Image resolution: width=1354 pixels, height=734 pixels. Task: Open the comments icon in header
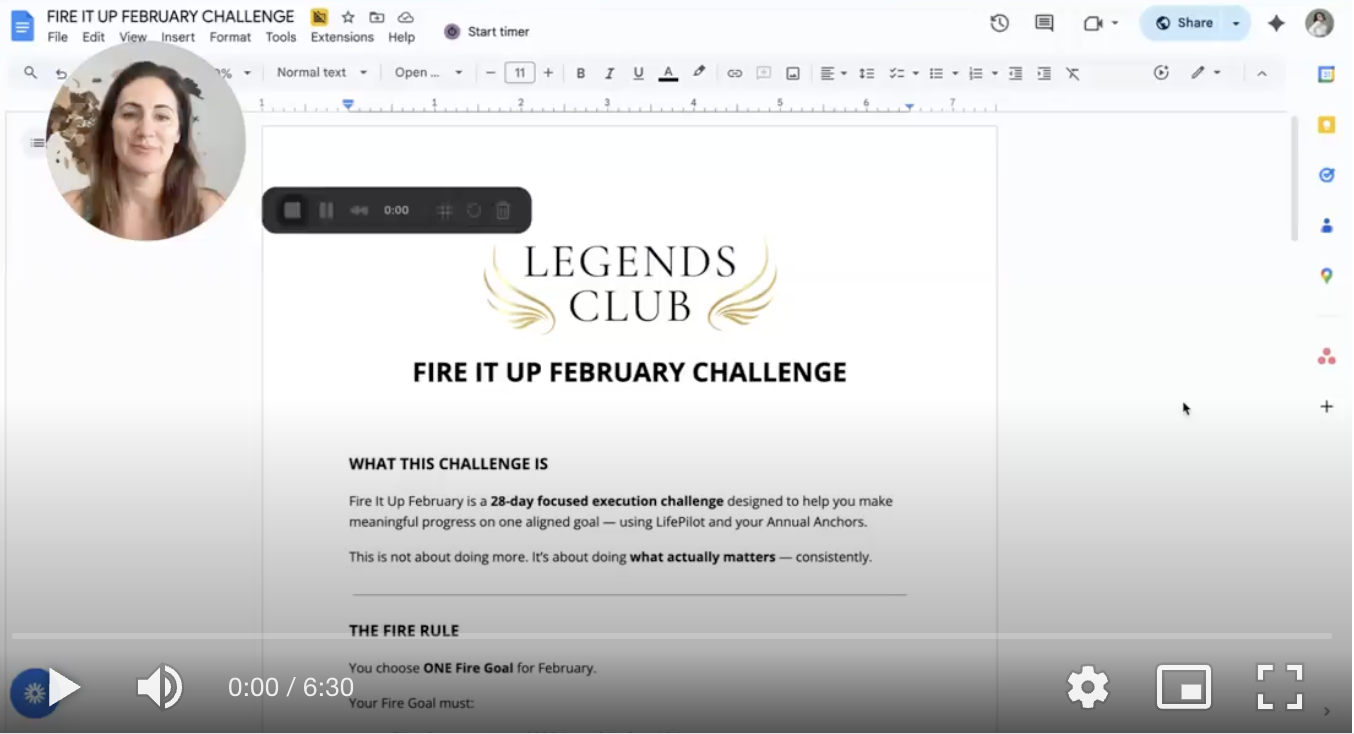point(1044,23)
